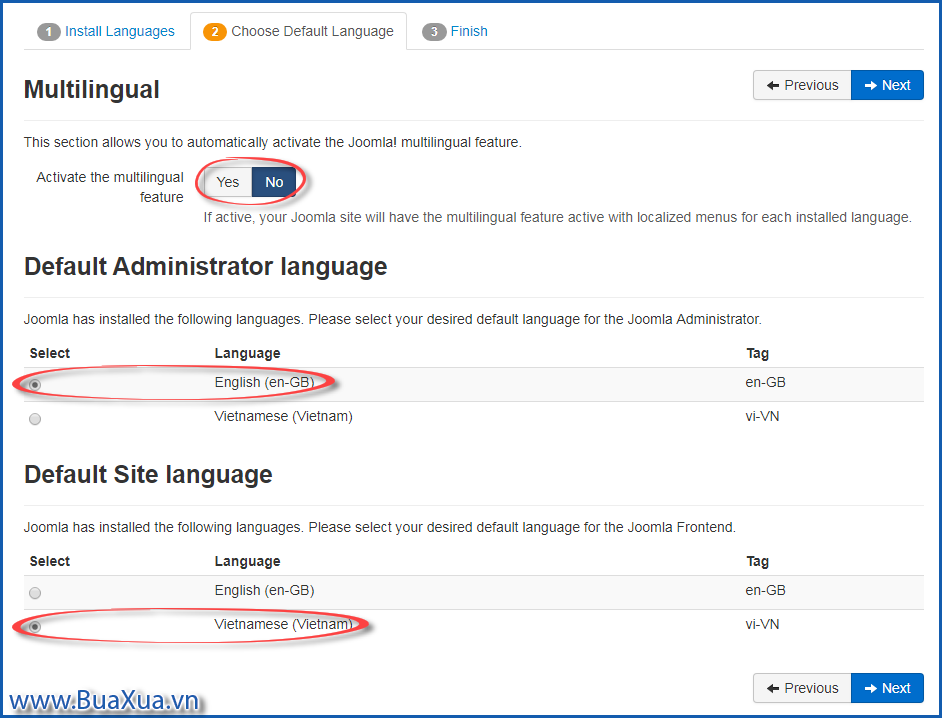
Task: Set multilingual feature to Yes
Action: [228, 182]
